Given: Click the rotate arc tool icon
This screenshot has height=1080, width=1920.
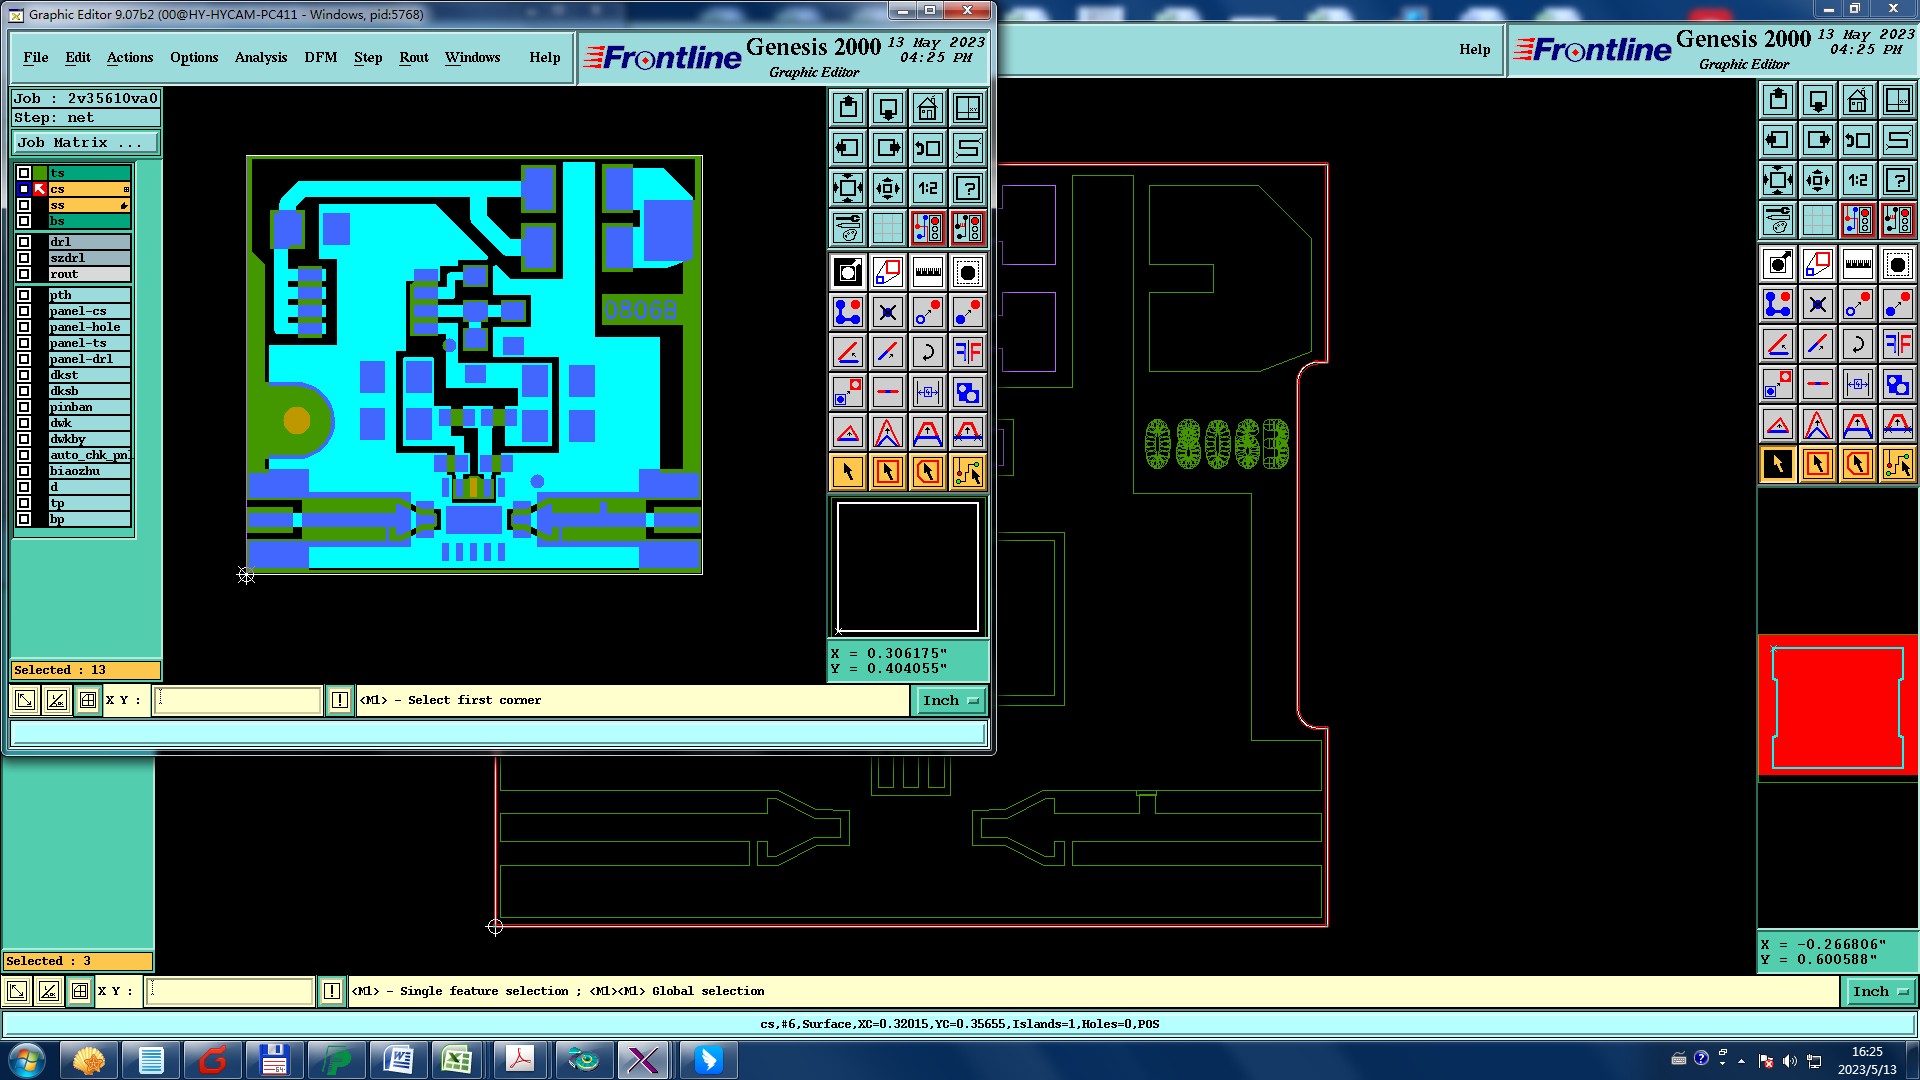Looking at the screenshot, I should (927, 352).
